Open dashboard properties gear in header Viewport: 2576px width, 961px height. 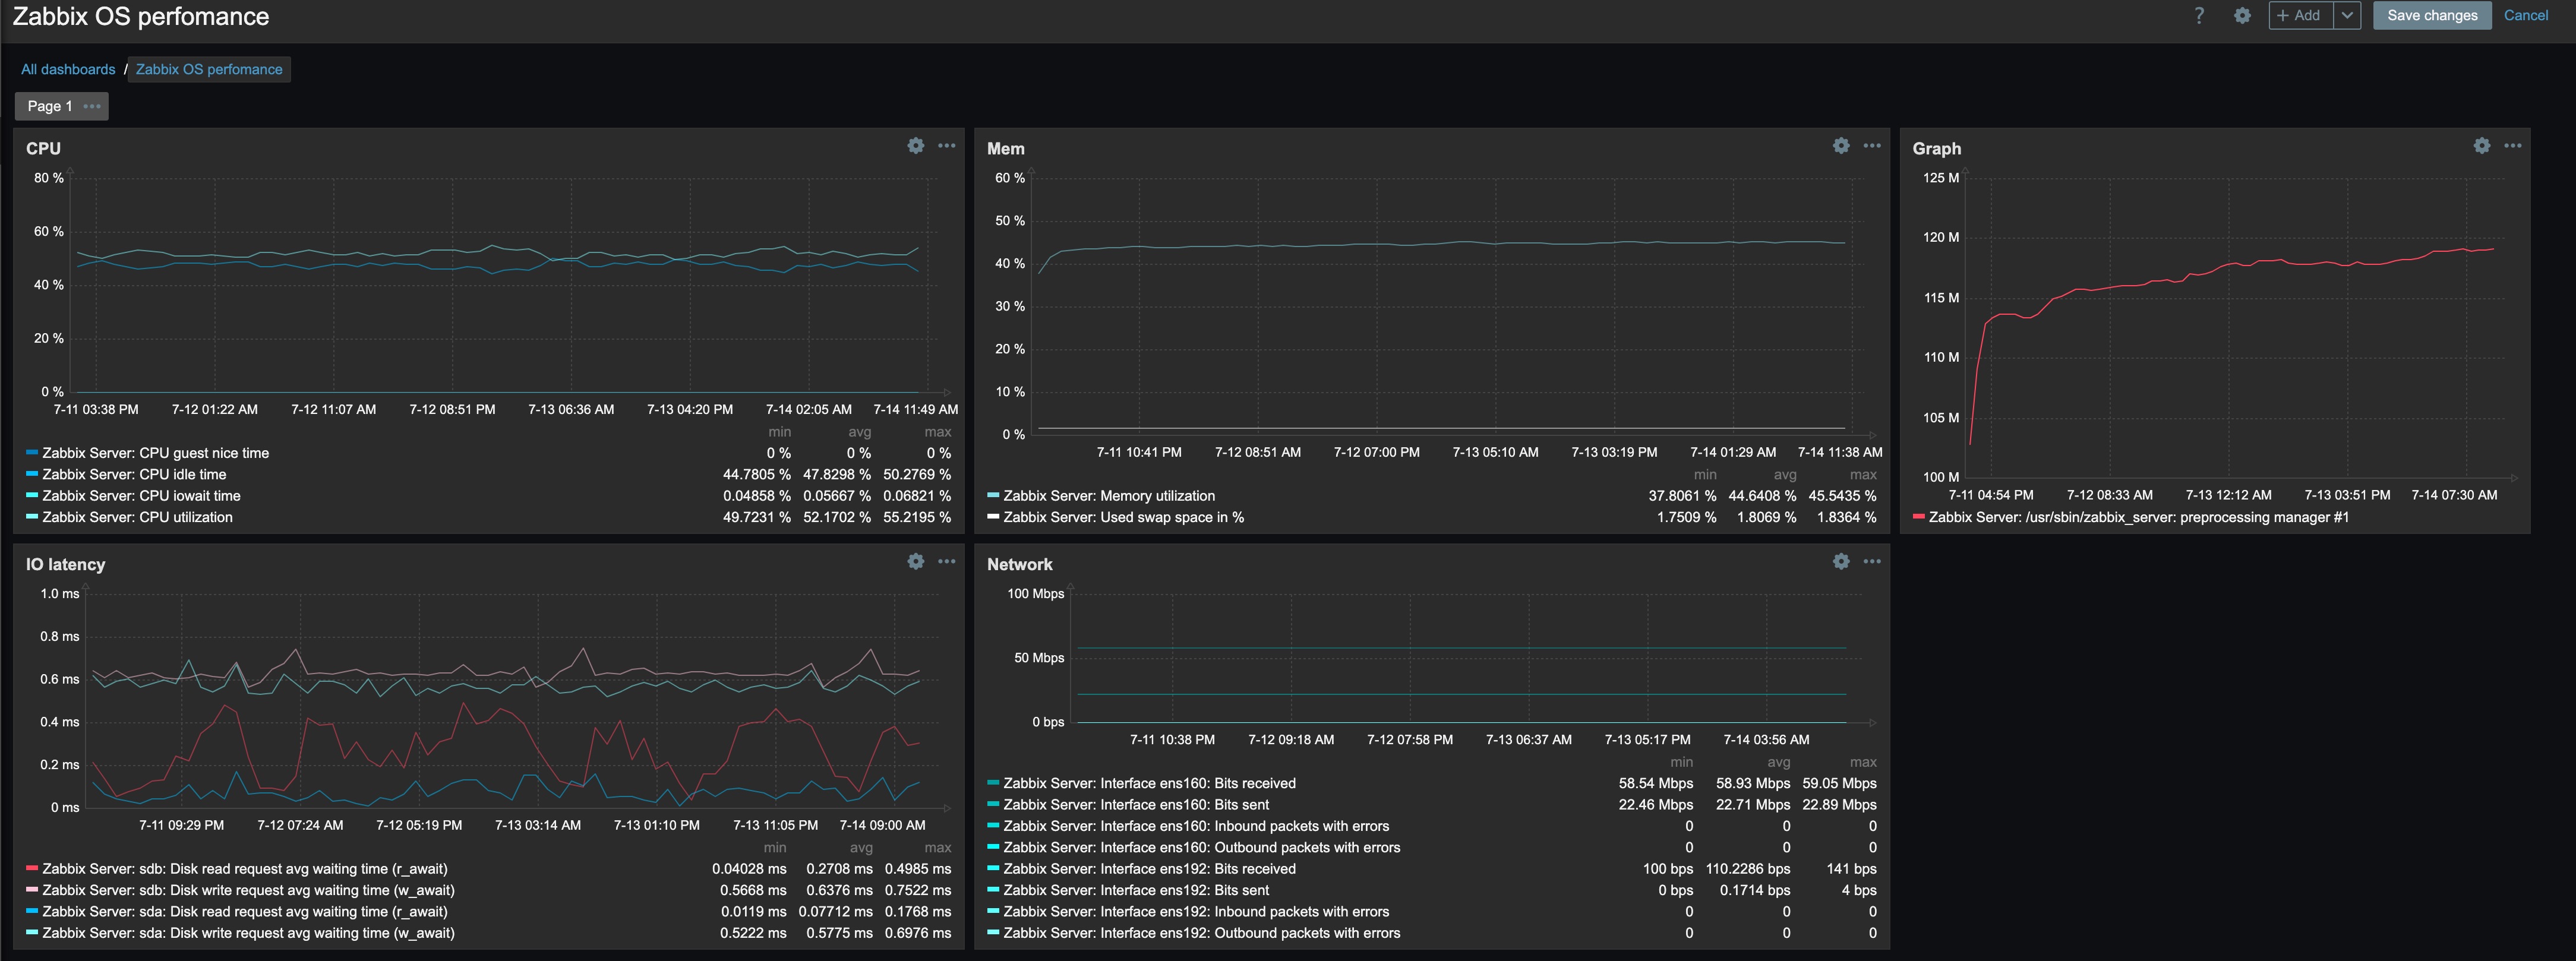[x=2242, y=15]
